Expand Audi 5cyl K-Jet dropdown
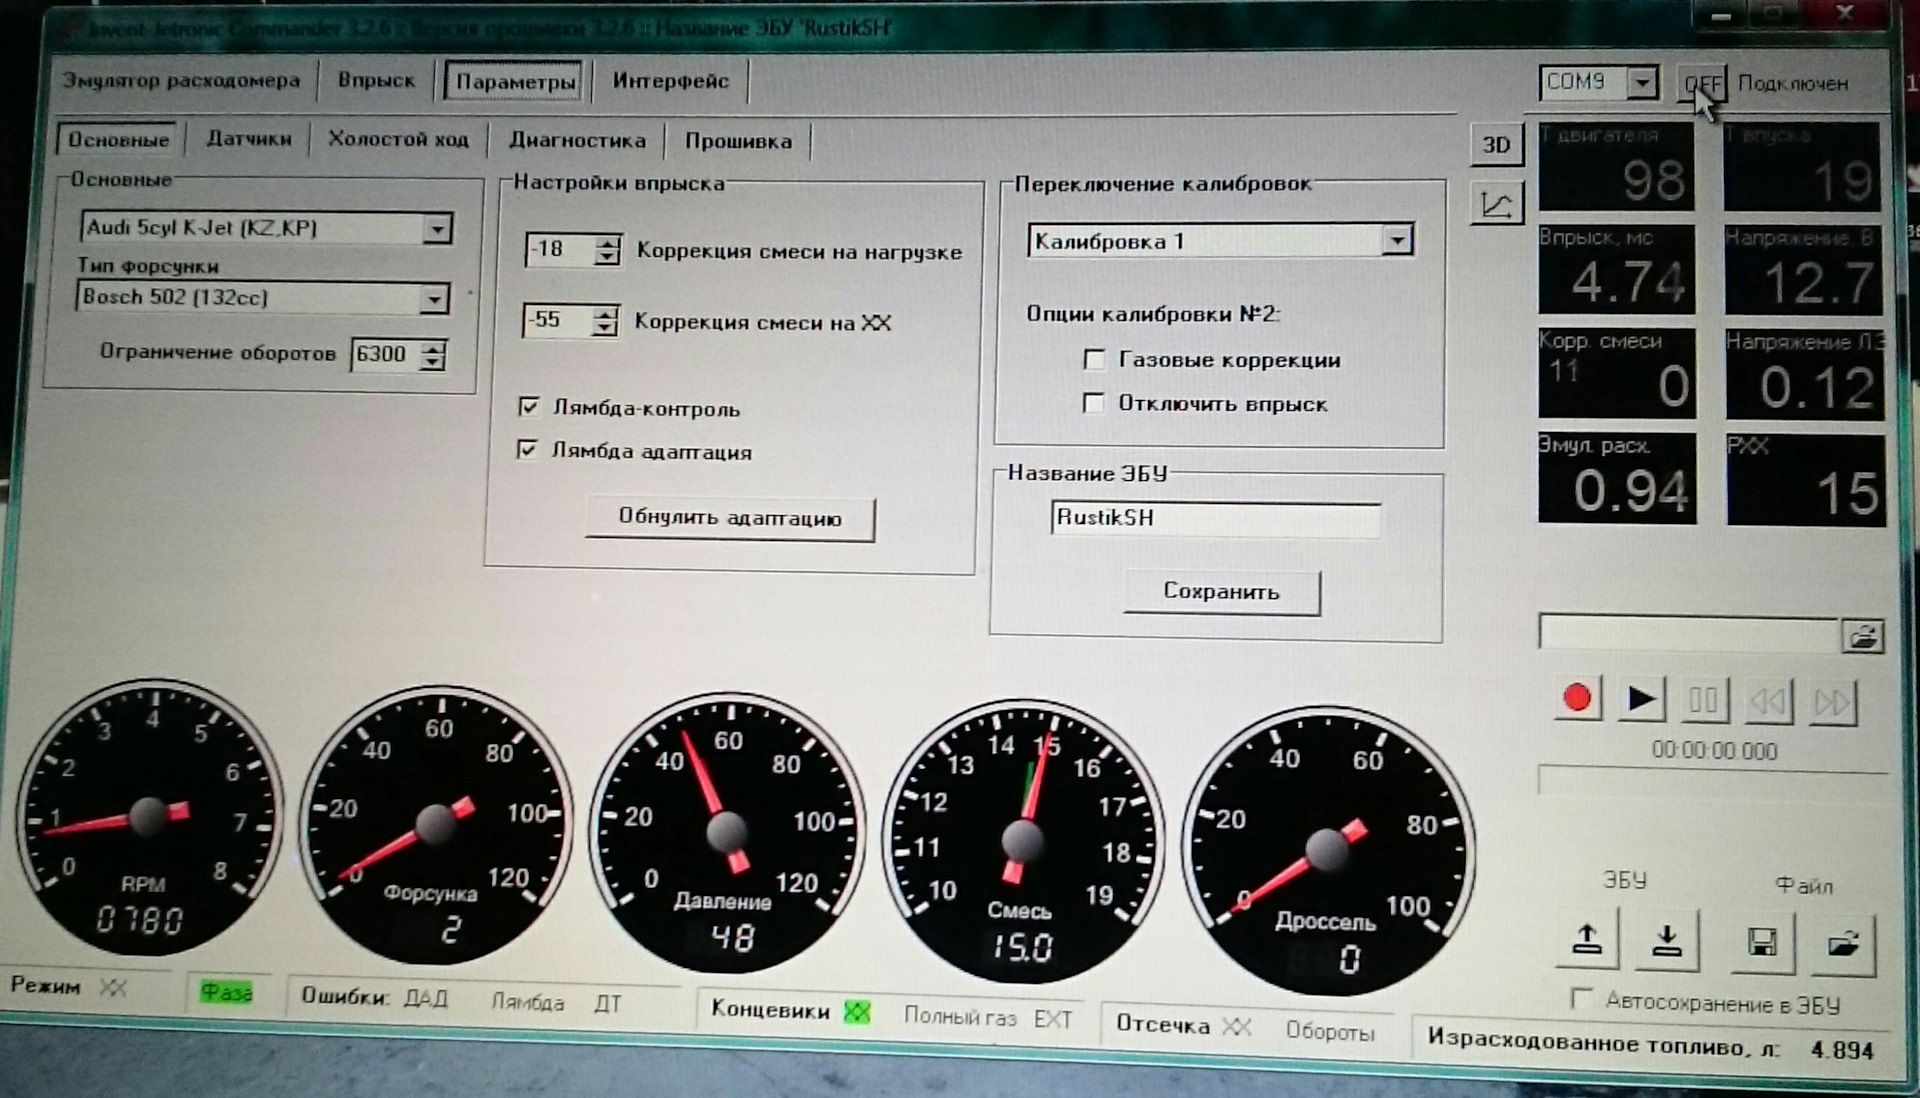 click(437, 229)
